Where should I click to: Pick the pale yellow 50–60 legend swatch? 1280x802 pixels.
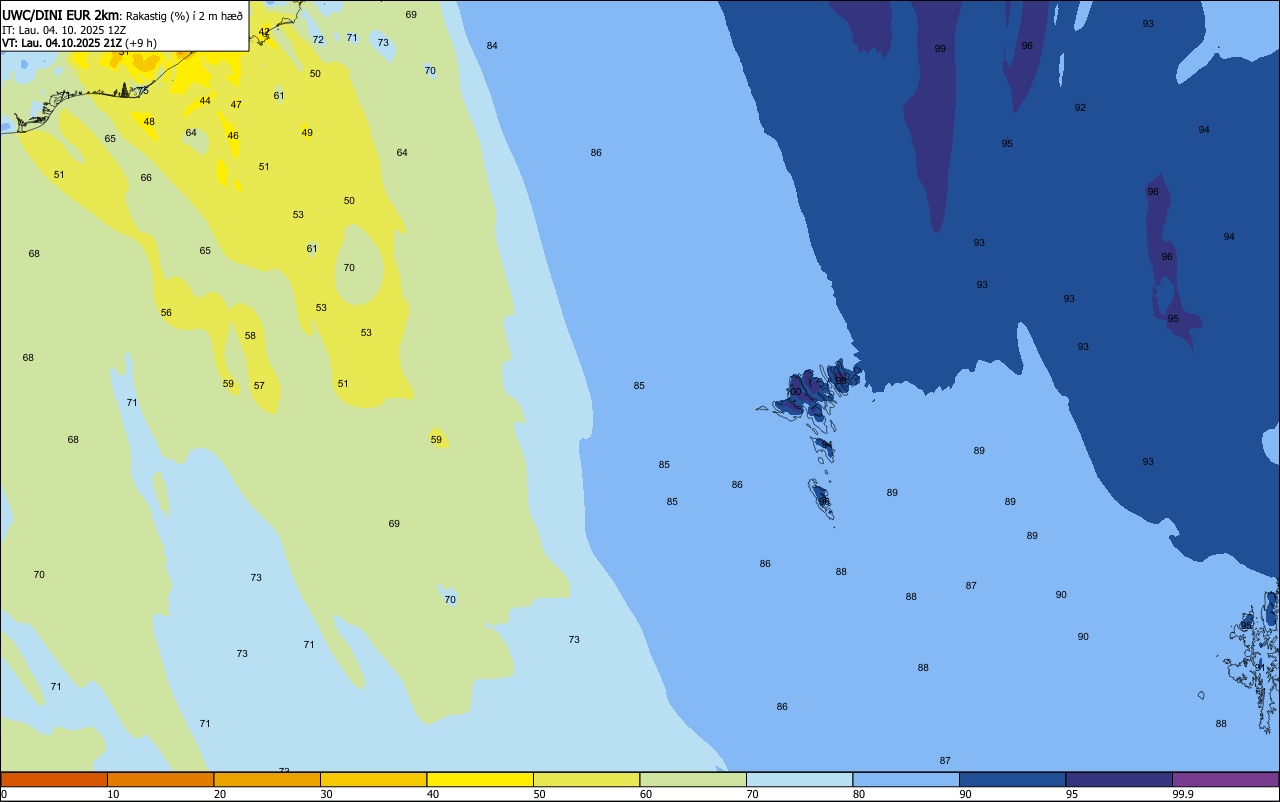(x=586, y=779)
